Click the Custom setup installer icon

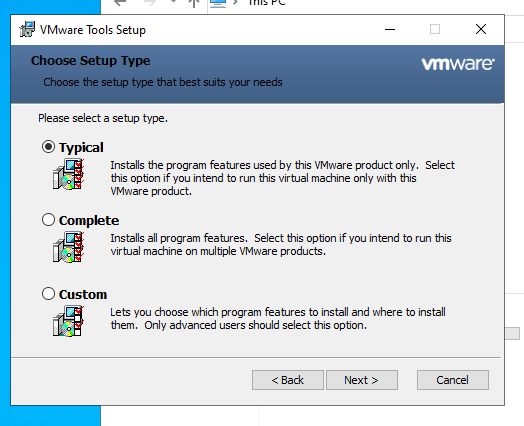(x=69, y=321)
